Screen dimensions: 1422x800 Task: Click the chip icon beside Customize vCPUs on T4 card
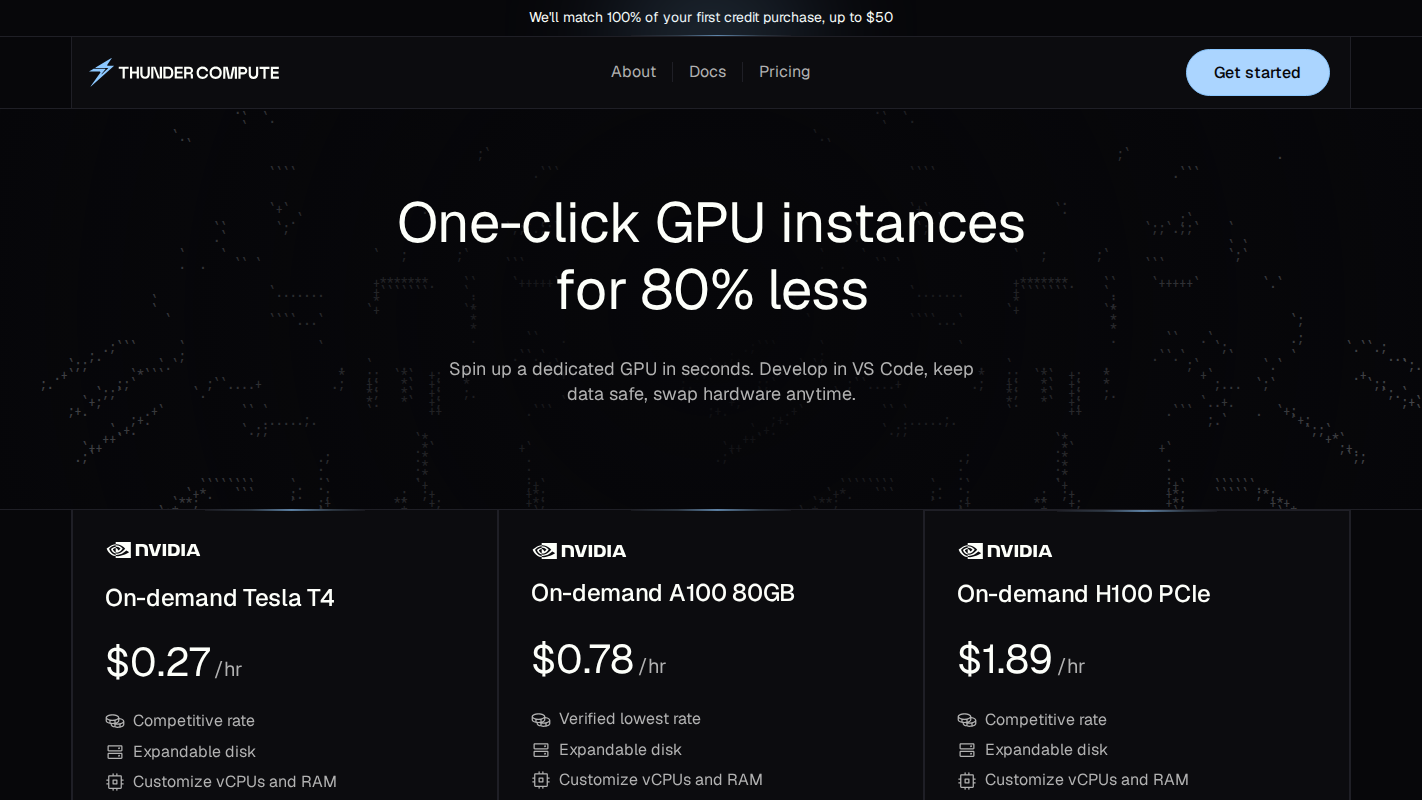[x=114, y=781]
